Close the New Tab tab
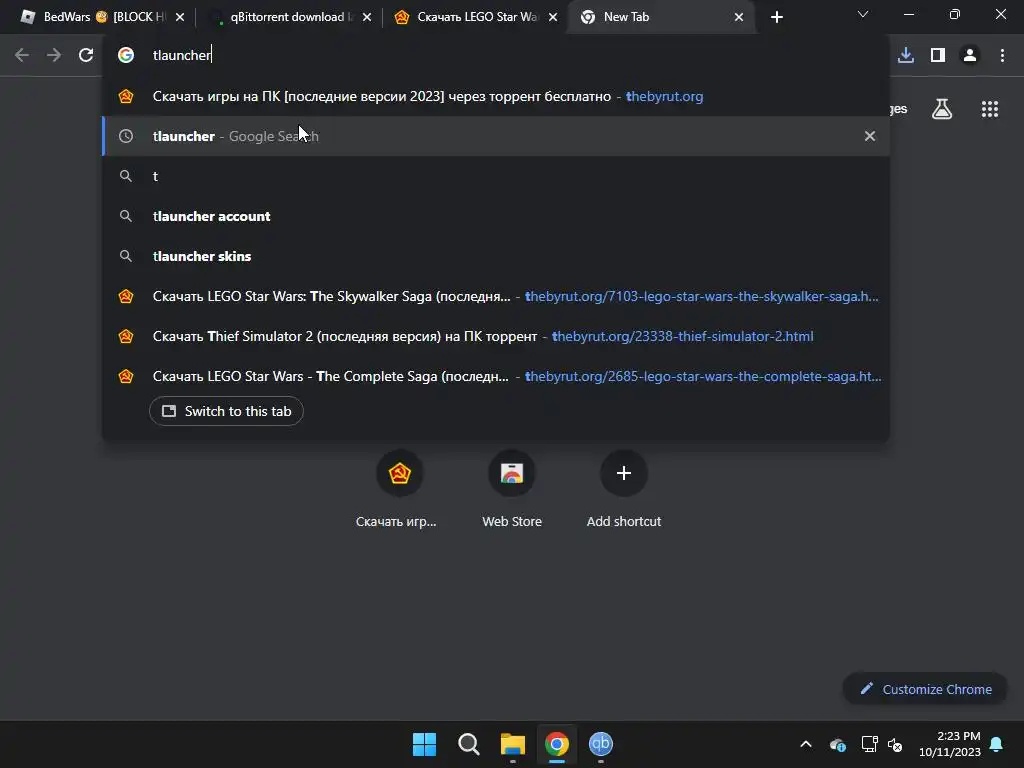The image size is (1024, 768). pyautogui.click(x=739, y=17)
